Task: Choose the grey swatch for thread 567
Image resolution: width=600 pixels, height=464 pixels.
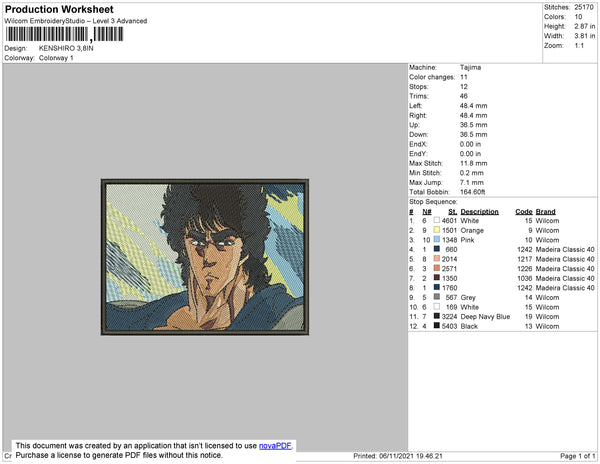Action: pyautogui.click(x=437, y=297)
